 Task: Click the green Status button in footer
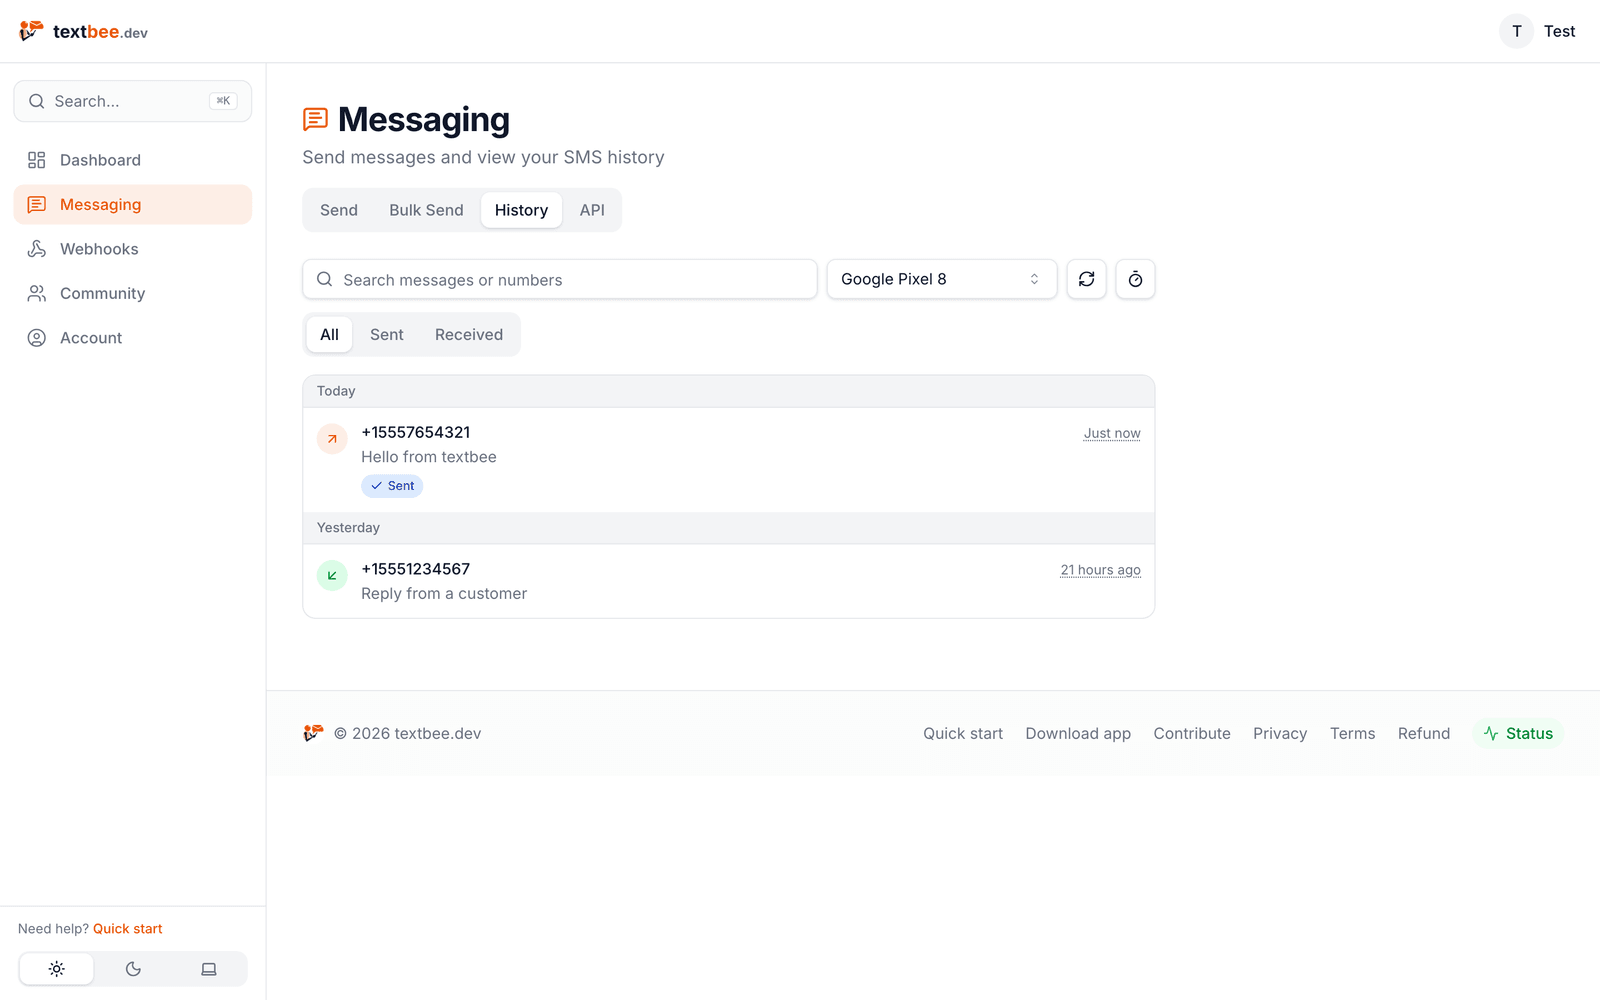tap(1518, 733)
